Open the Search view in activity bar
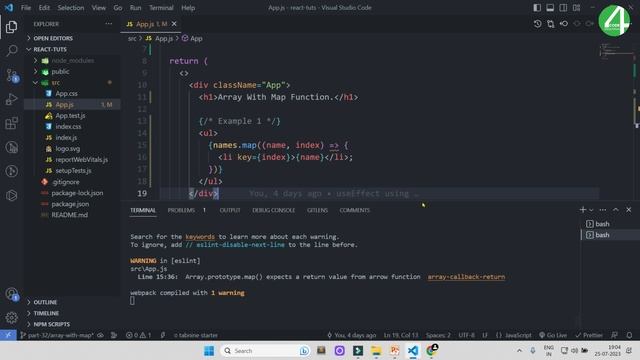Image resolution: width=640 pixels, height=360 pixels. click(x=11, y=51)
